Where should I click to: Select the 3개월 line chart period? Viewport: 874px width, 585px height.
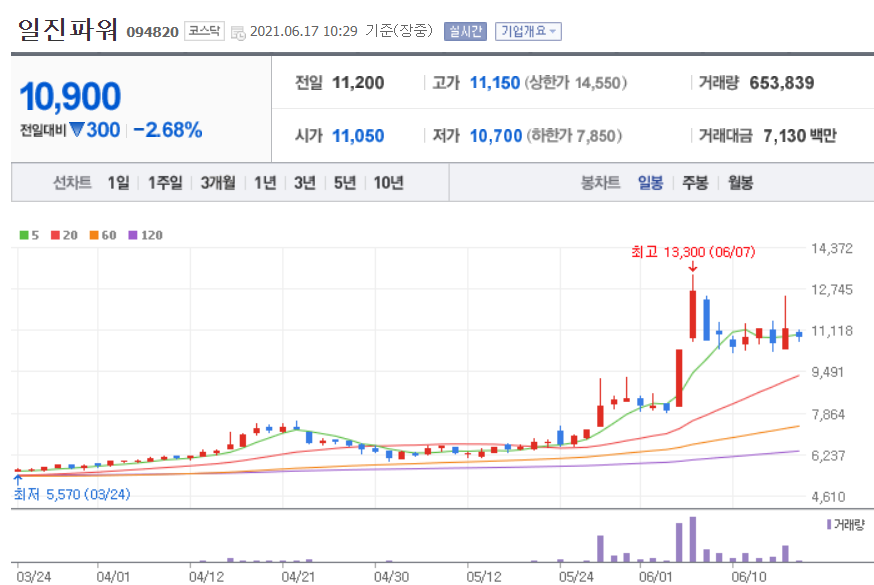pyautogui.click(x=218, y=183)
